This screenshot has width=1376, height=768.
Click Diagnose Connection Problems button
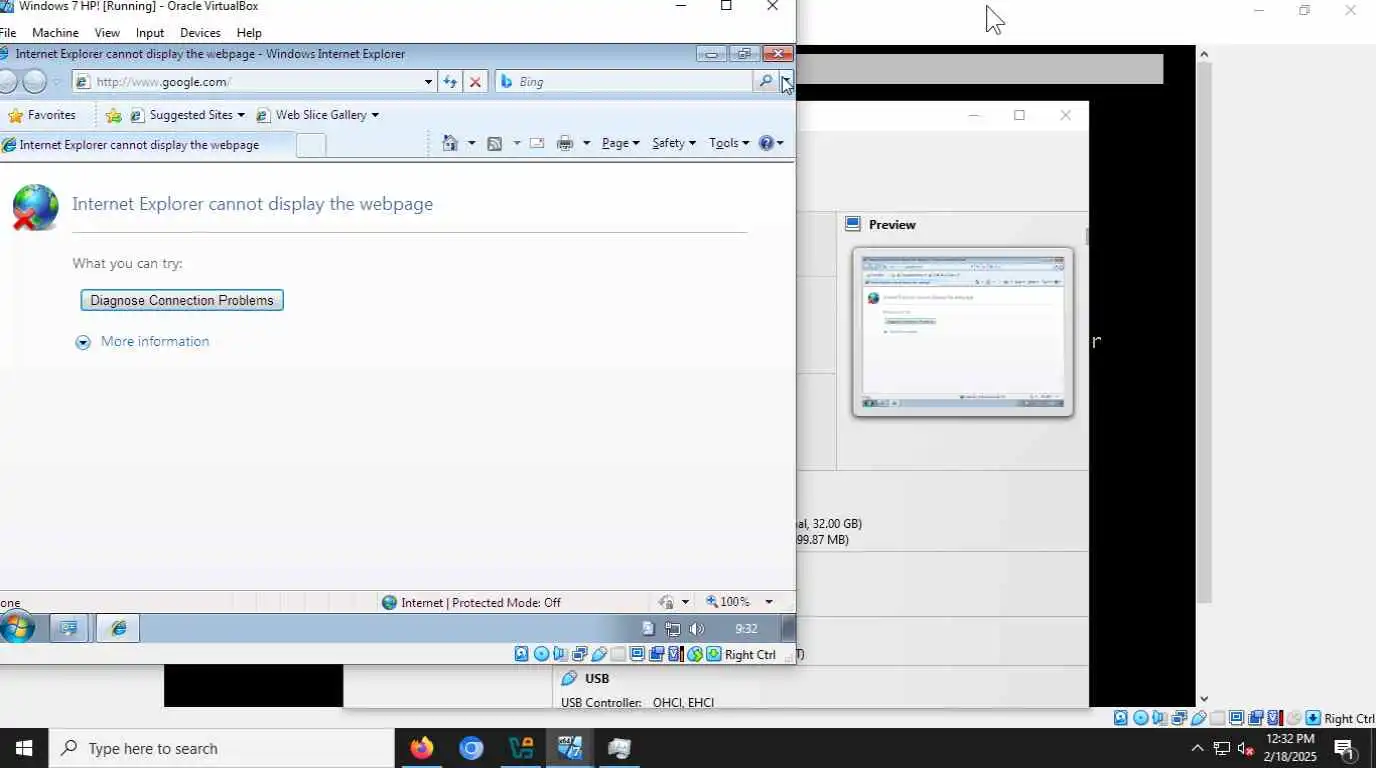(182, 300)
